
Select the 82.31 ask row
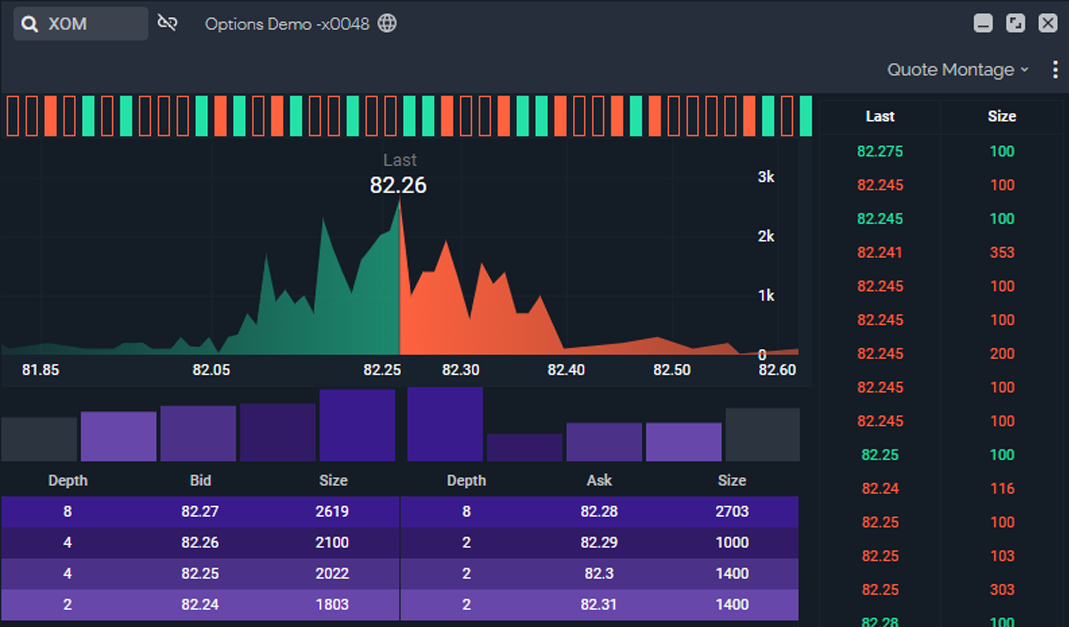coord(599,604)
